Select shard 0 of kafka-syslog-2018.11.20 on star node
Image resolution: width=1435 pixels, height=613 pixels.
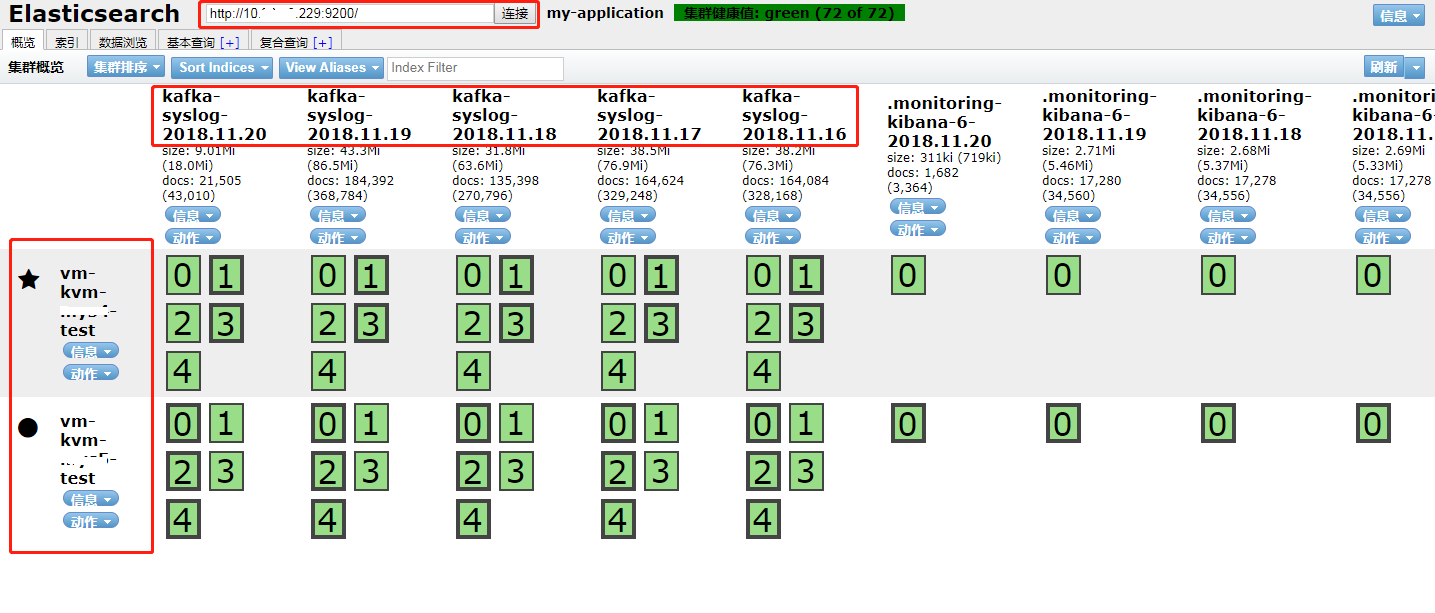tap(183, 276)
